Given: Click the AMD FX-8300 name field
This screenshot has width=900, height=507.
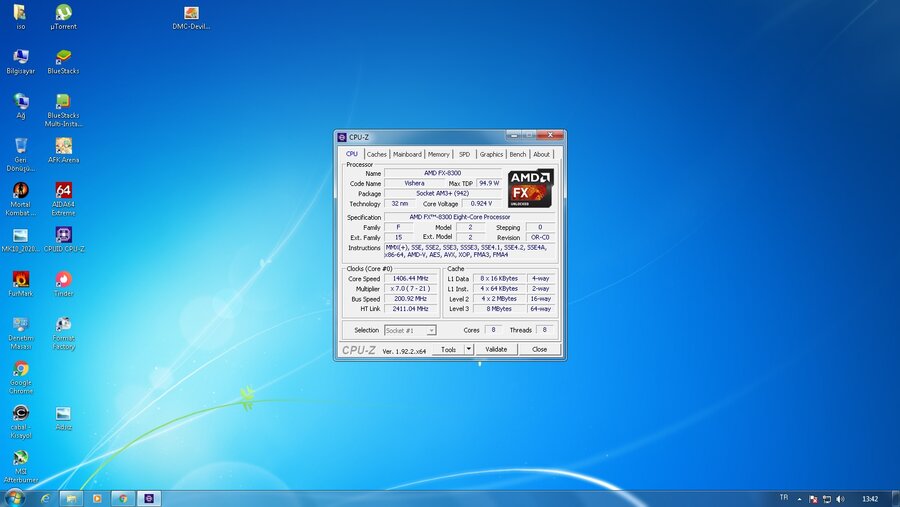Looking at the screenshot, I should 443,173.
